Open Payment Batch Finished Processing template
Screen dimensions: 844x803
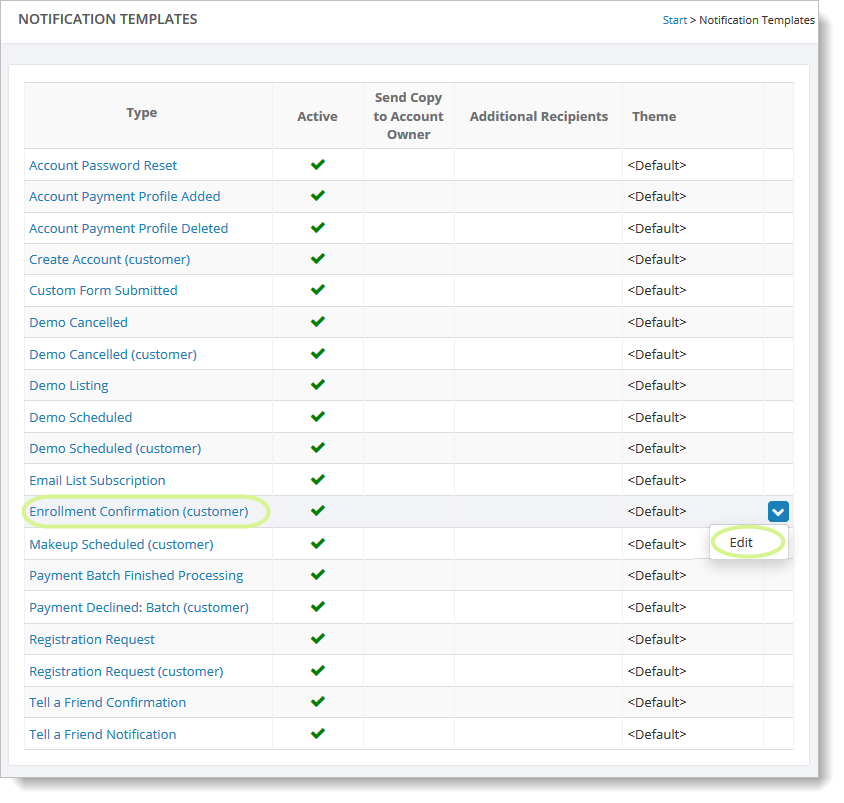tap(136, 575)
